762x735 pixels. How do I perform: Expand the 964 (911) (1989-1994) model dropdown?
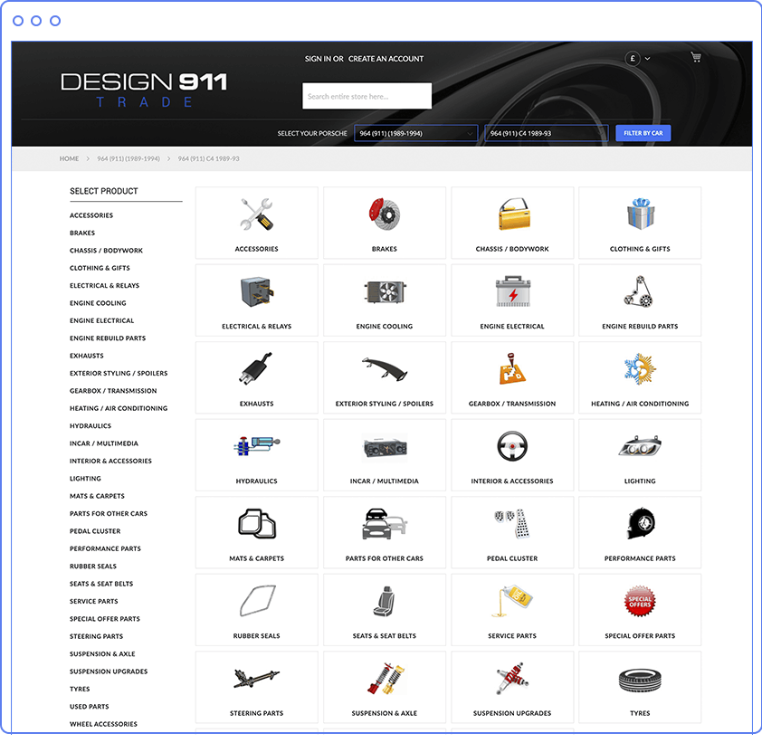416,133
